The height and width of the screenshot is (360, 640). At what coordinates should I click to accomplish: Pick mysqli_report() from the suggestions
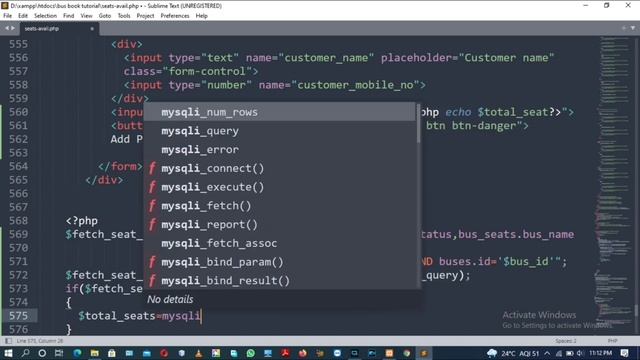coord(280,224)
